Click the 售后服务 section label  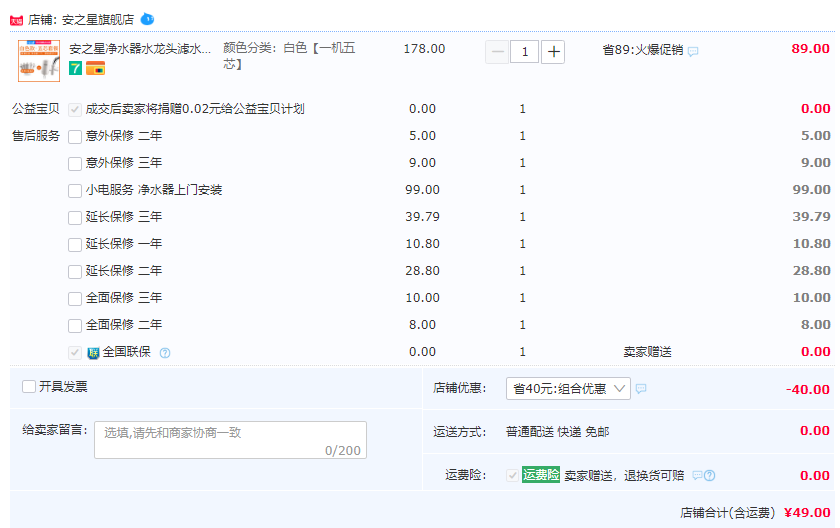tap(36, 136)
